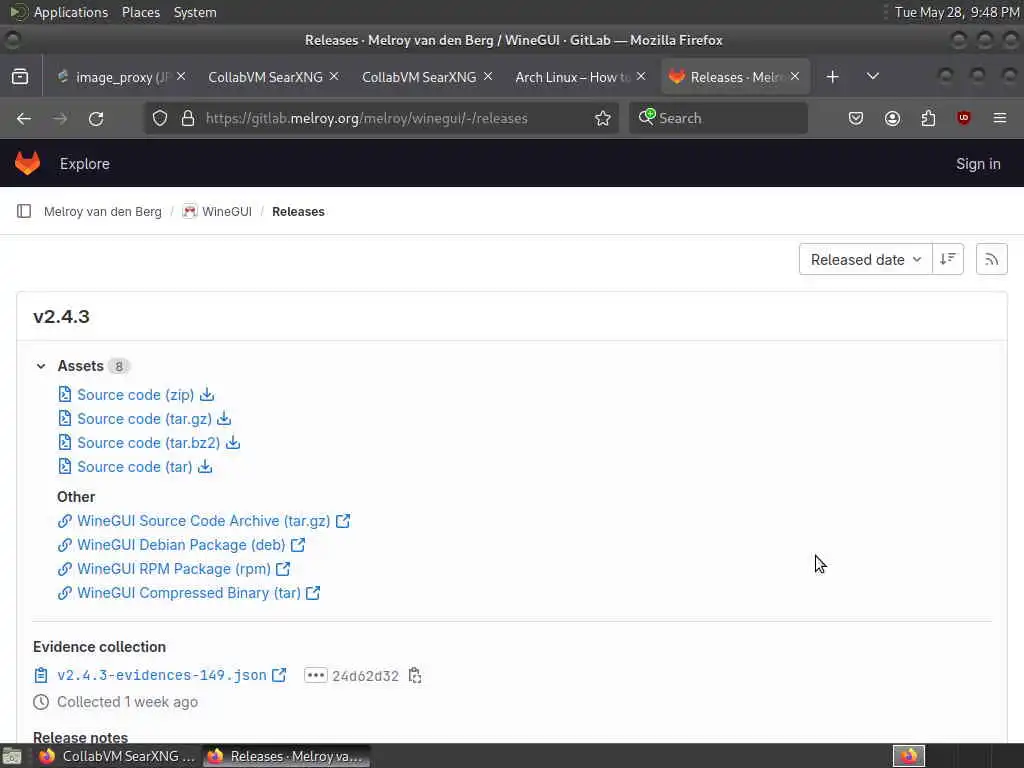The height and width of the screenshot is (768, 1024).
Task: Click the GitLab fox logo
Action: (27, 163)
